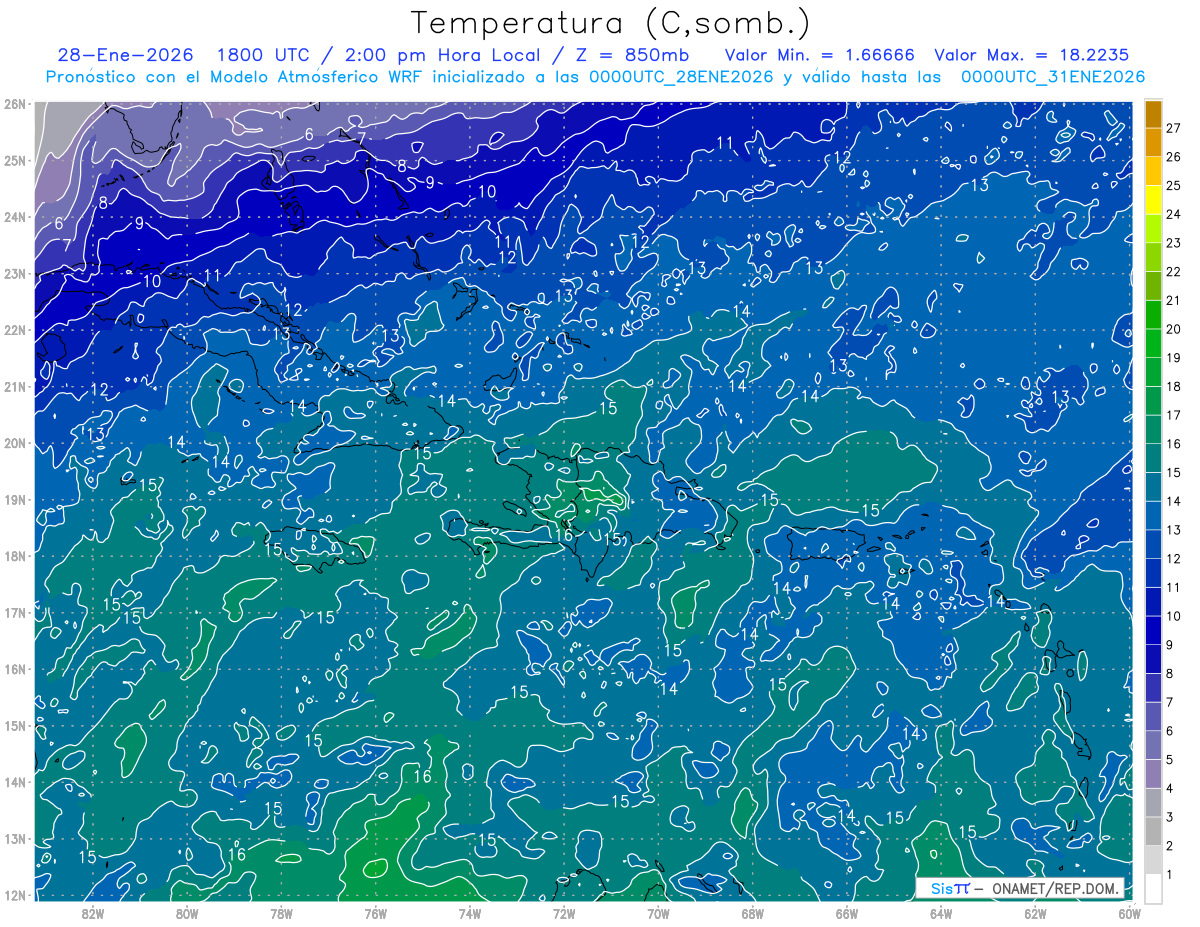
Task: Click the '13N' latitude label
Action: [x=14, y=838]
